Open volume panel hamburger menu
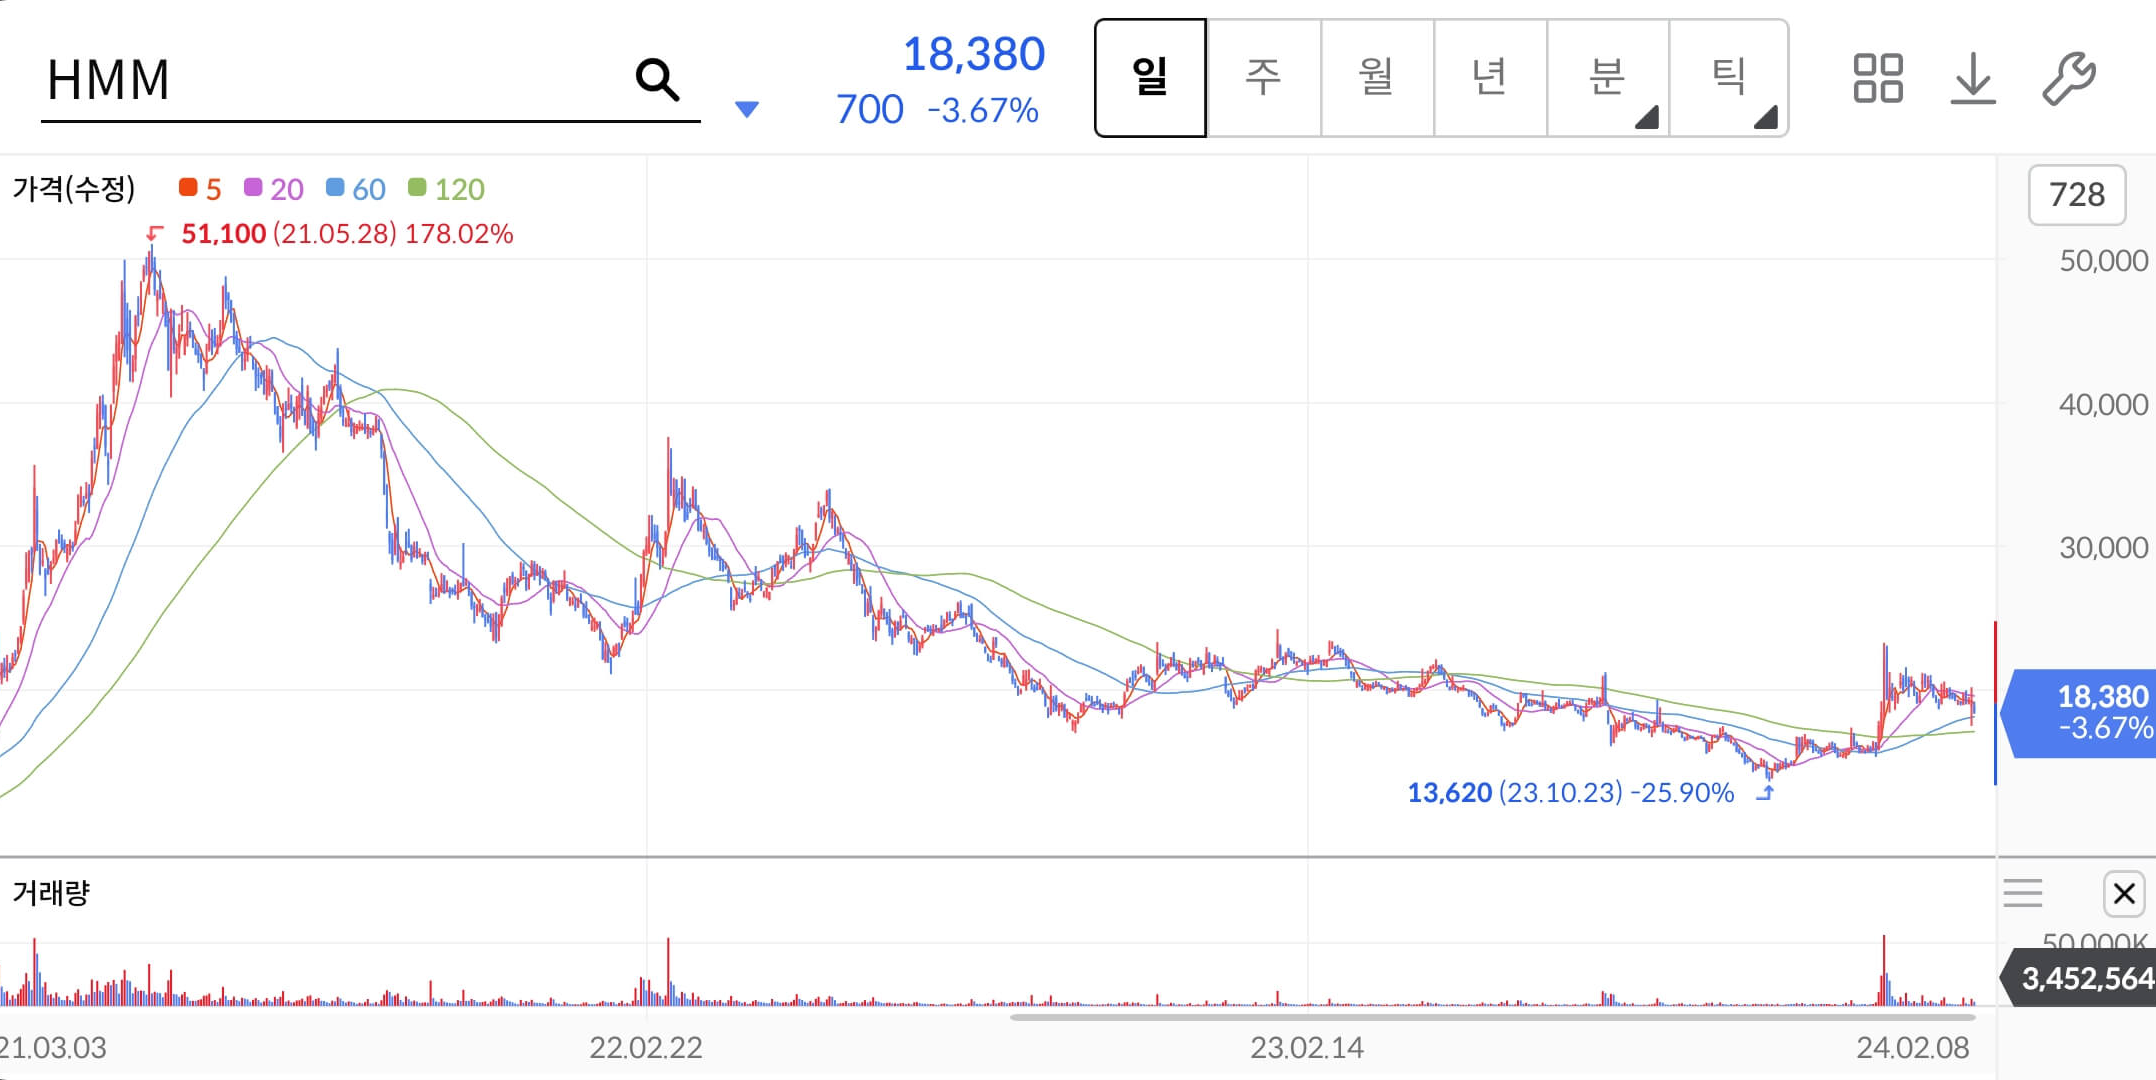Screen dimensions: 2156x1080 pos(2023,893)
